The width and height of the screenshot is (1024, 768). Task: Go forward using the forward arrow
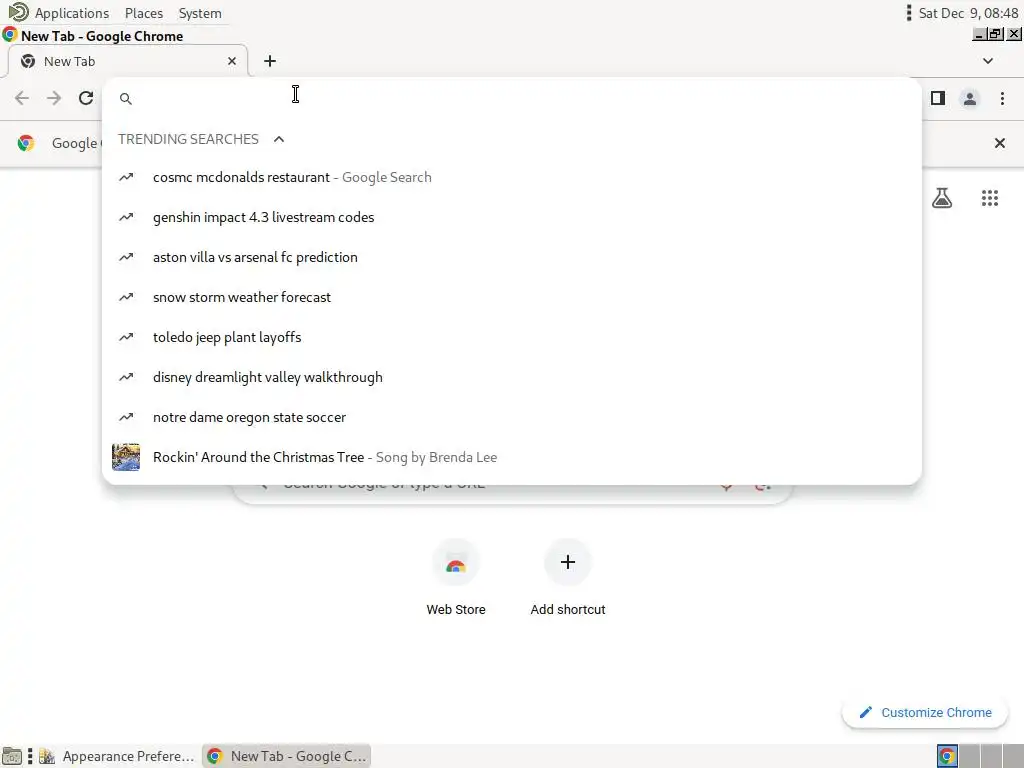[x=54, y=99]
